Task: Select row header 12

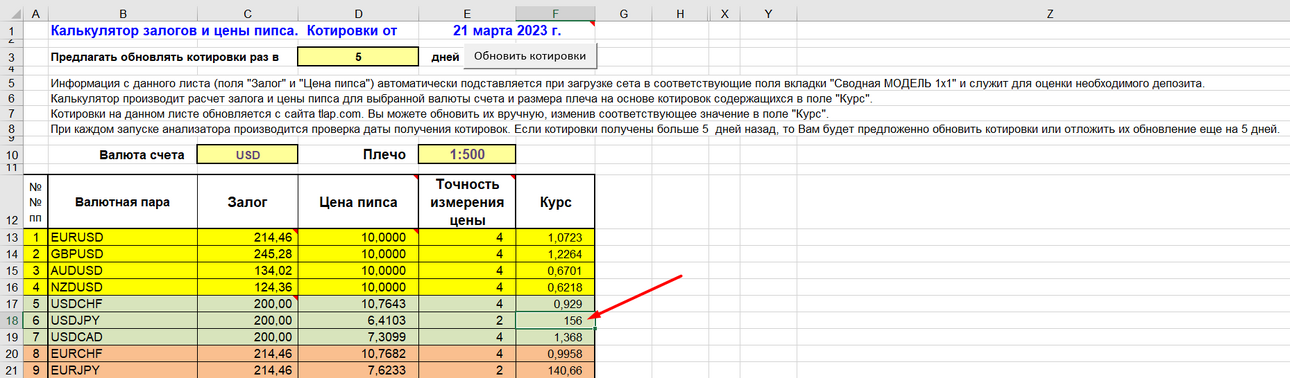Action: tap(11, 202)
